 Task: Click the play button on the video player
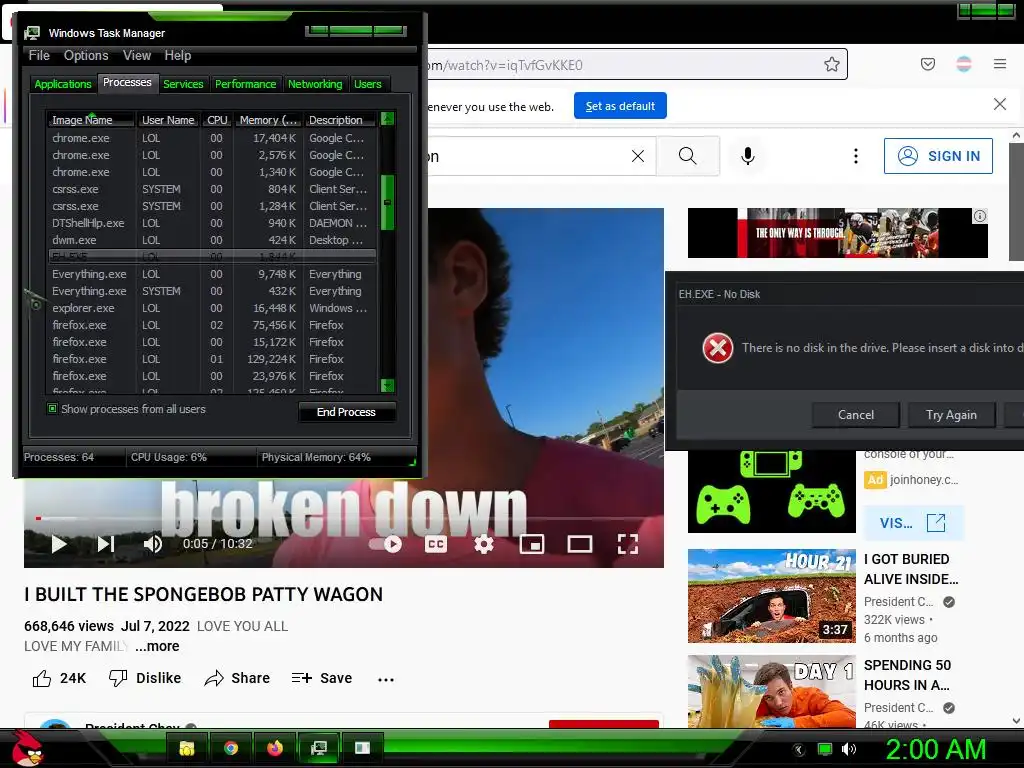coord(59,544)
